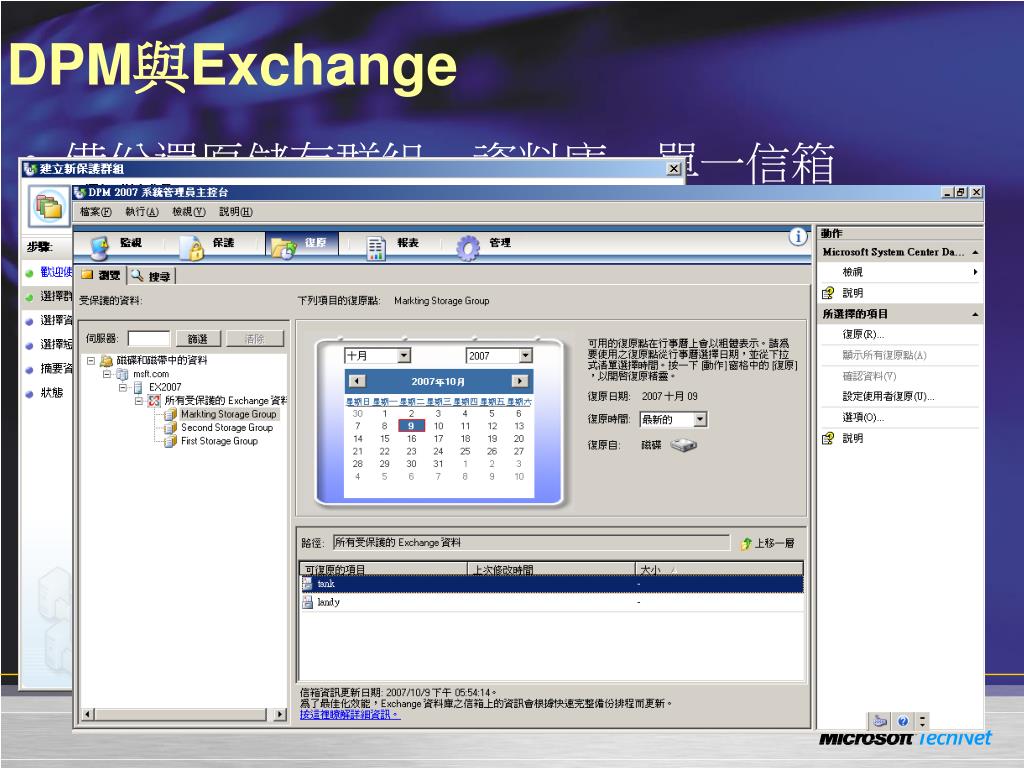Select Second Storage Group in tree
Screen dimensions: 1024x768
click(x=227, y=428)
